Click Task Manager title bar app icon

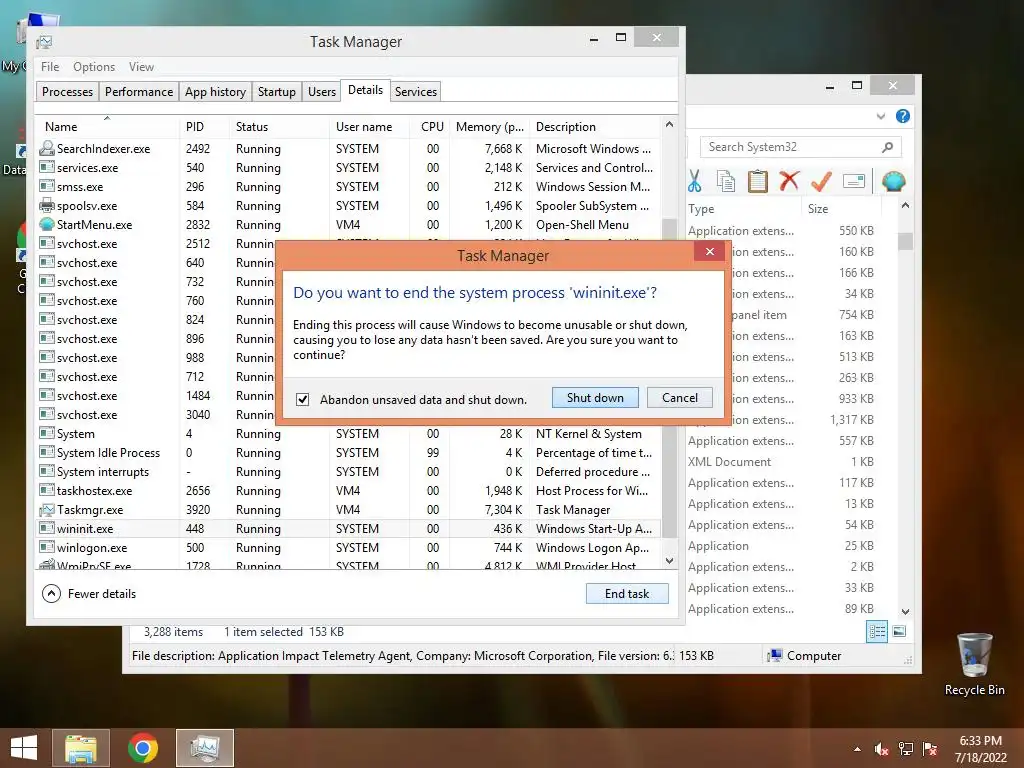tap(44, 42)
